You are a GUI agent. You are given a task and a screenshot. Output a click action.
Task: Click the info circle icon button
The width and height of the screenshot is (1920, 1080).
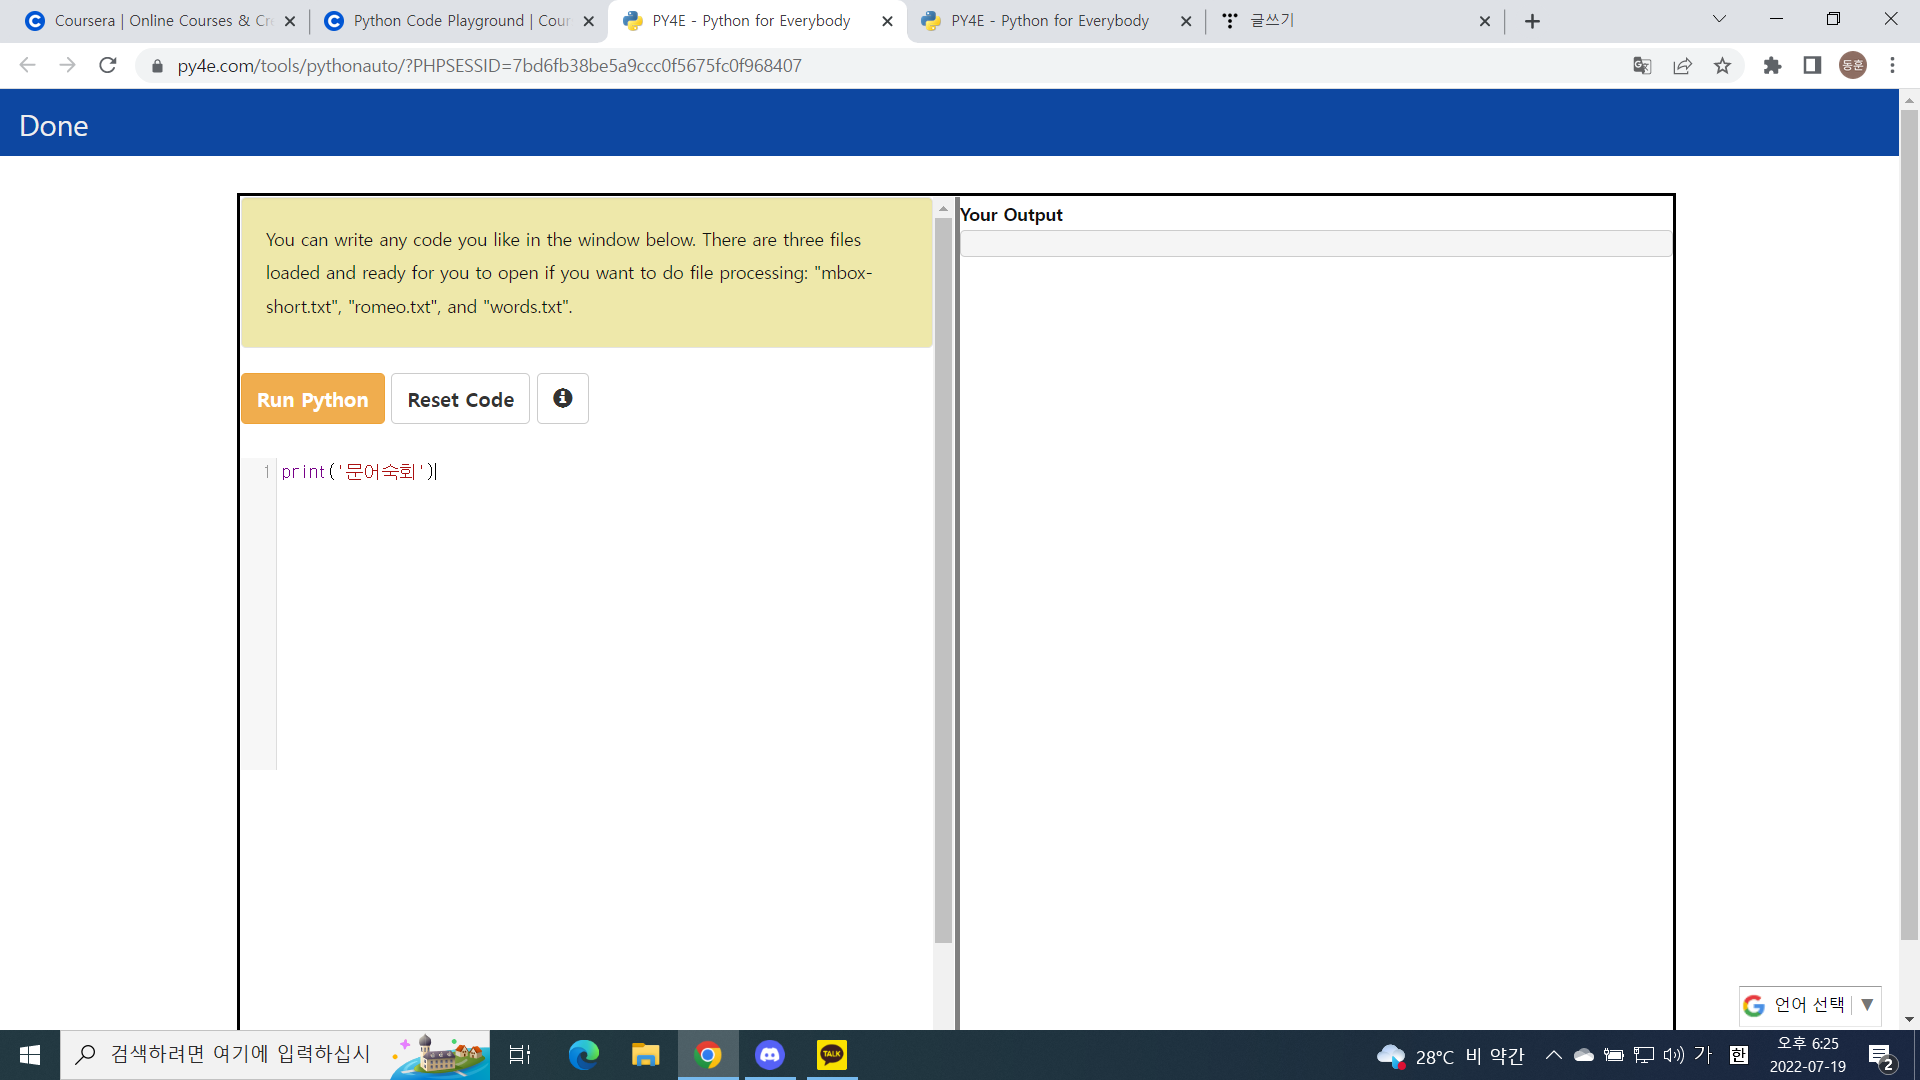(x=563, y=399)
